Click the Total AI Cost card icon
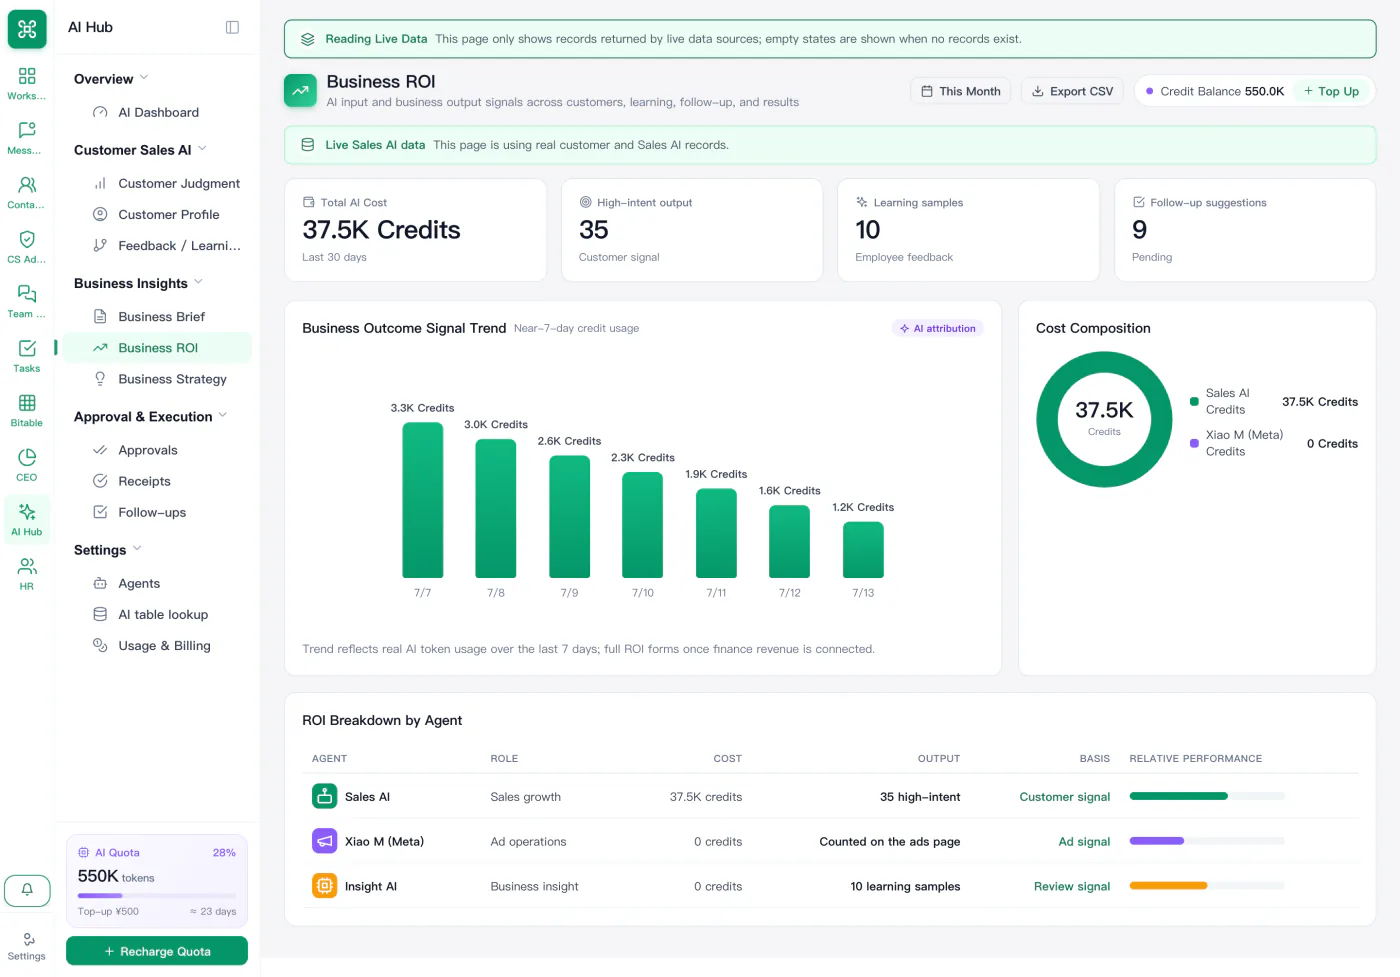This screenshot has height=977, width=1400. pyautogui.click(x=309, y=202)
